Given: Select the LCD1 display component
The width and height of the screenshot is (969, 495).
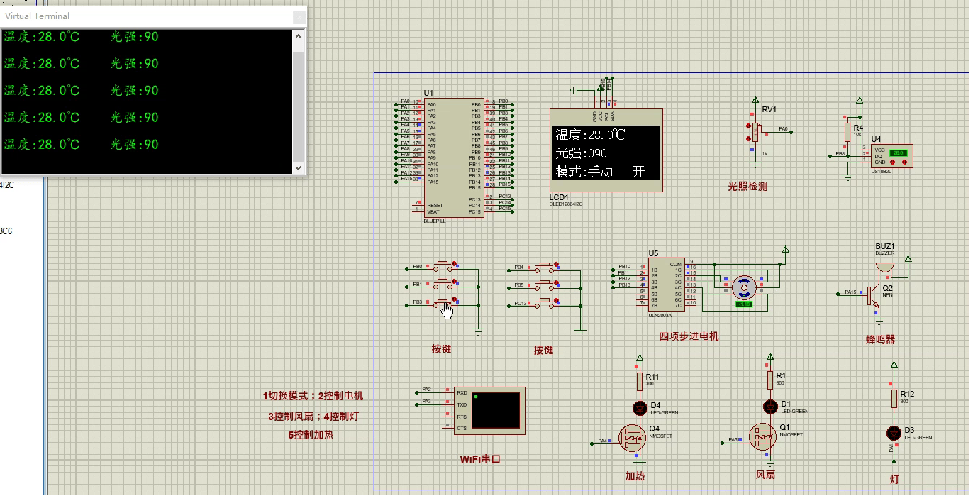Looking at the screenshot, I should (606, 155).
